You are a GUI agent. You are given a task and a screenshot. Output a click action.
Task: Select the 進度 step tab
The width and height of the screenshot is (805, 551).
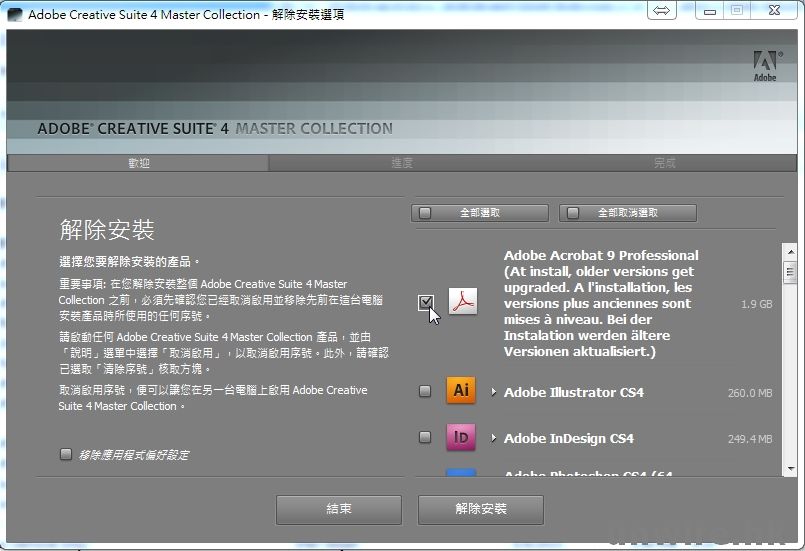pos(402,163)
